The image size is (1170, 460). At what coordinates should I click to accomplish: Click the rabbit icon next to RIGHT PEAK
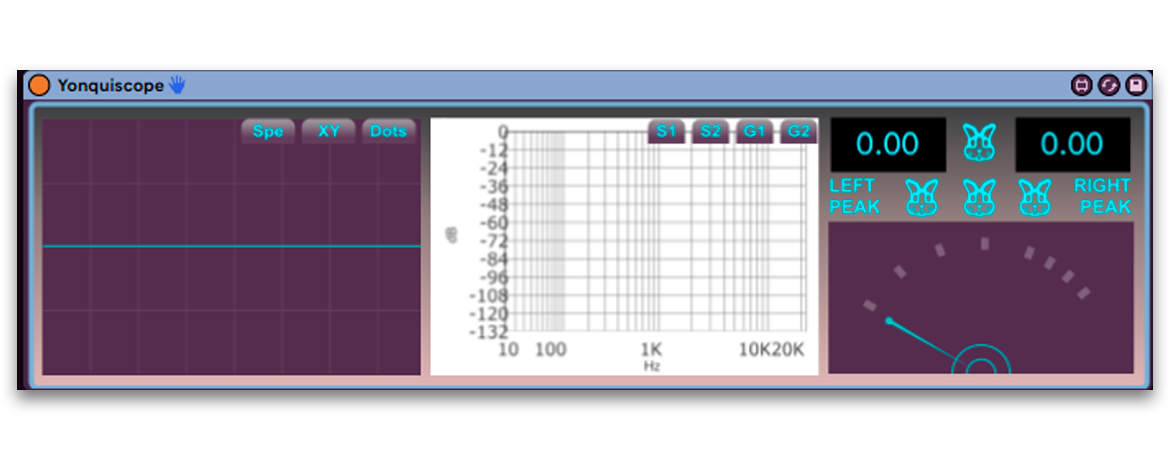(x=1036, y=198)
